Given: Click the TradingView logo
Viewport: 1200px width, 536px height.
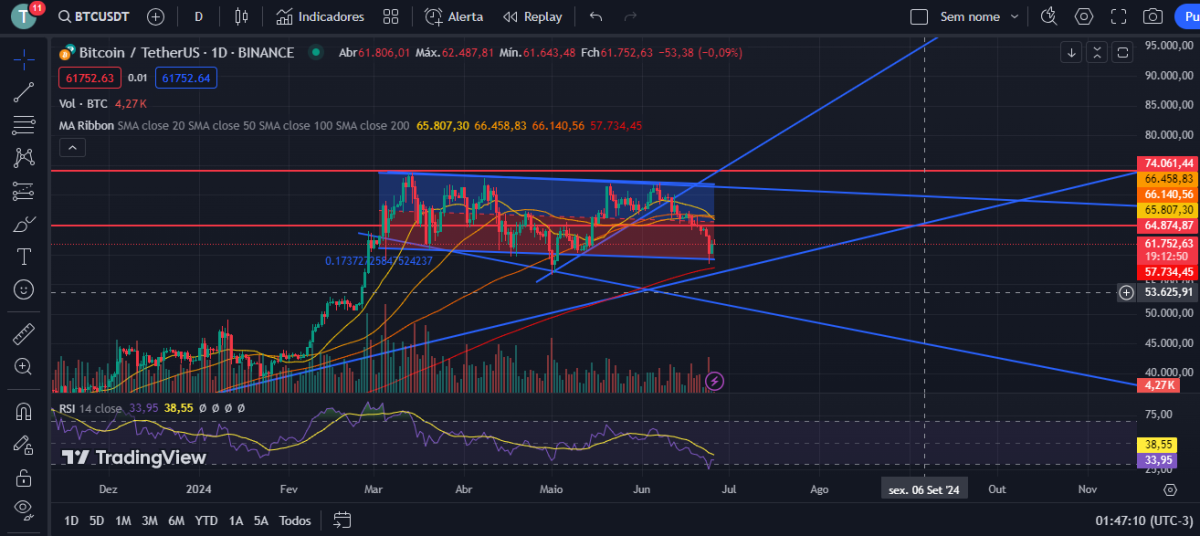Looking at the screenshot, I should pos(134,458).
